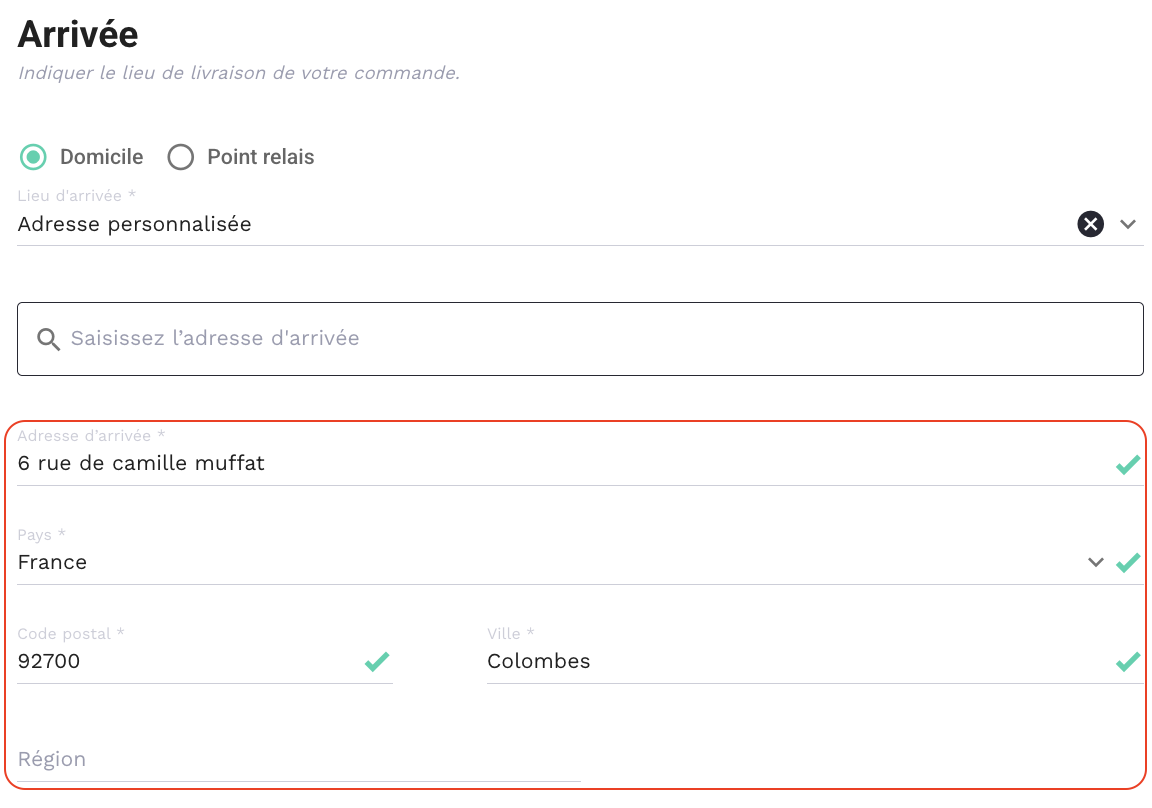Image resolution: width=1152 pixels, height=808 pixels.
Task: Click the Point relais label text
Action: tap(260, 157)
